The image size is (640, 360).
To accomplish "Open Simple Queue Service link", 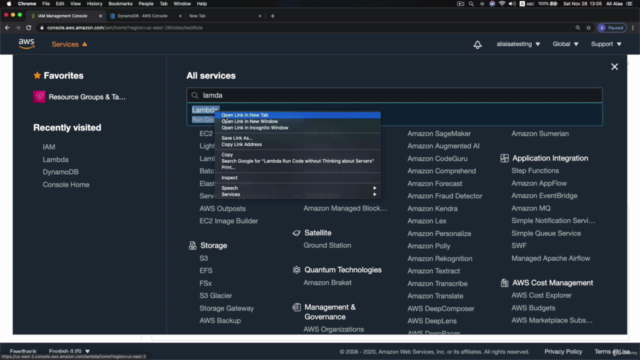I will coord(546,233).
